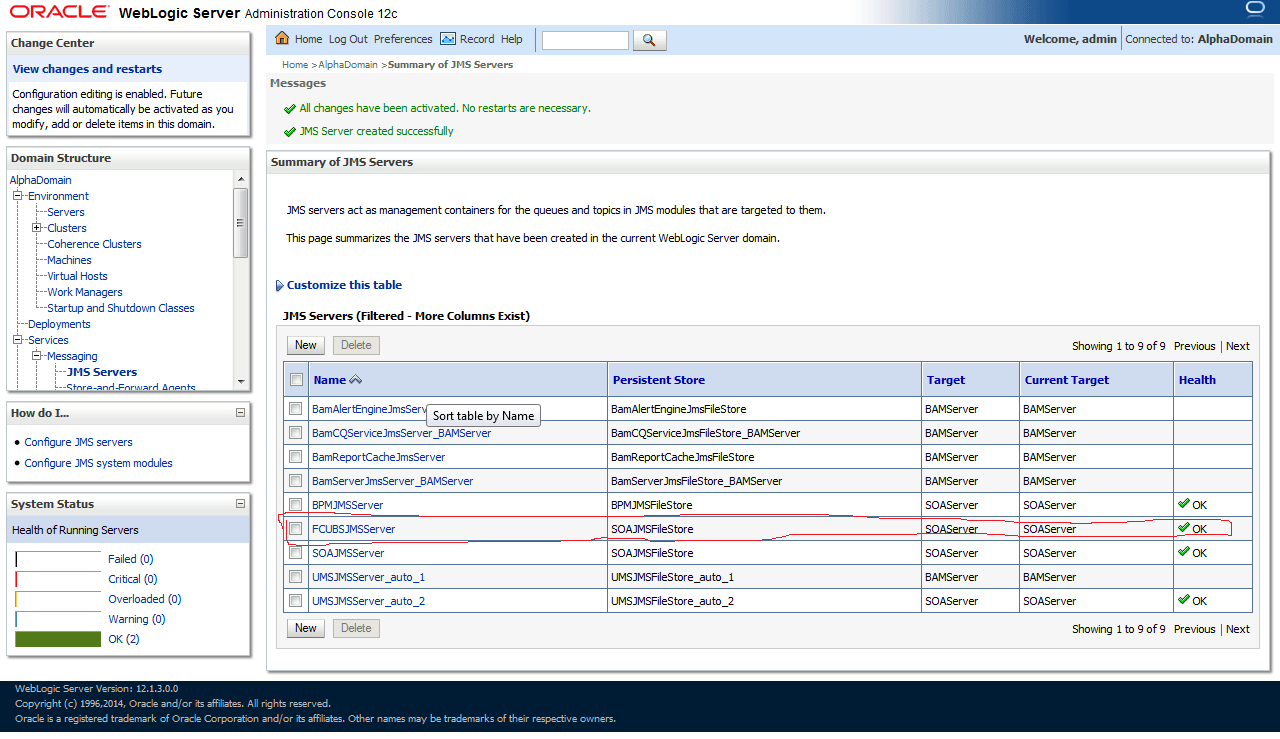Screen dimensions: 1280x739
Task: Select AlphaDomain root in the tree
Action: click(41, 180)
